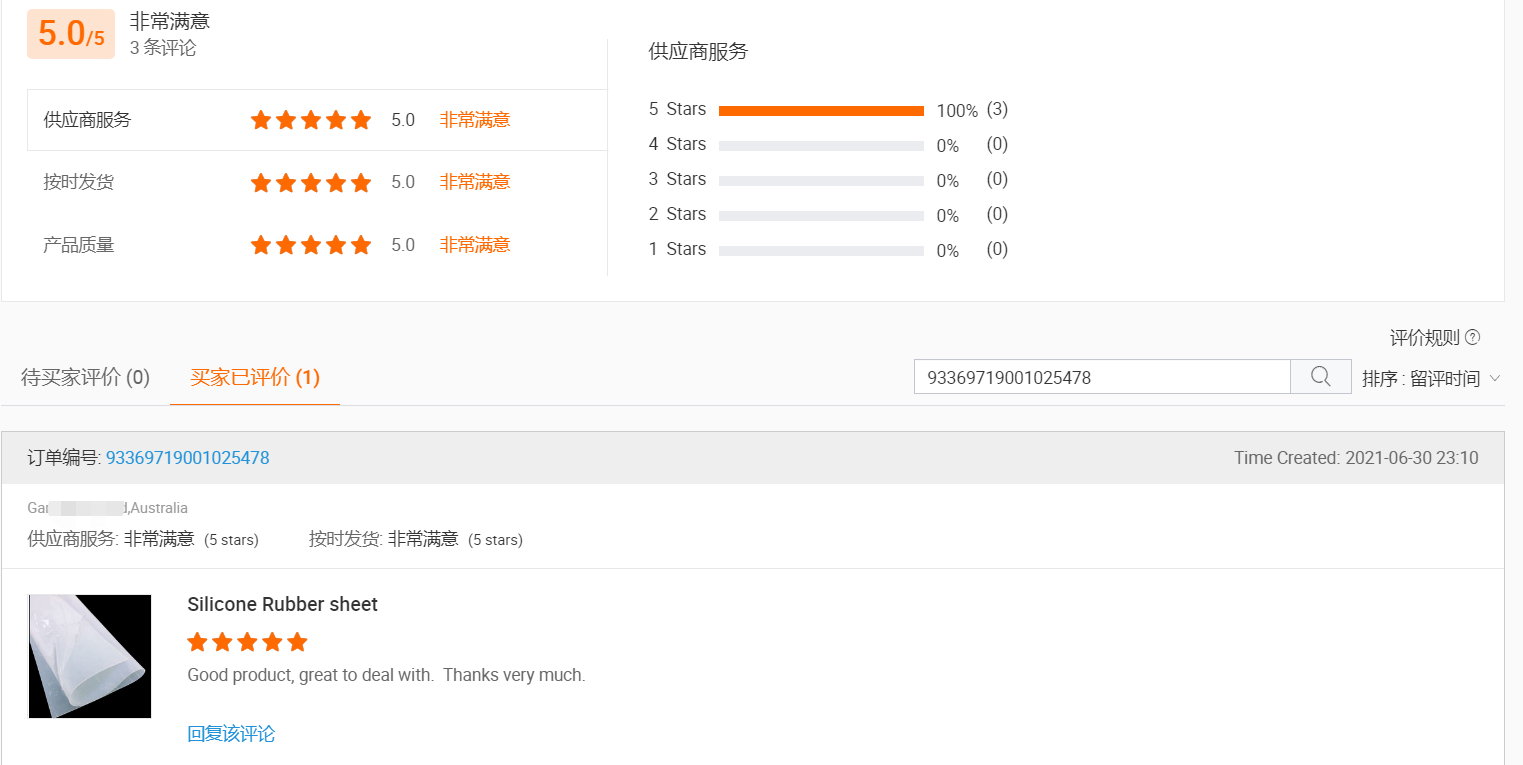Open the Silicone Rubber sheet product thumbnail
The image size is (1523, 765).
point(90,656)
